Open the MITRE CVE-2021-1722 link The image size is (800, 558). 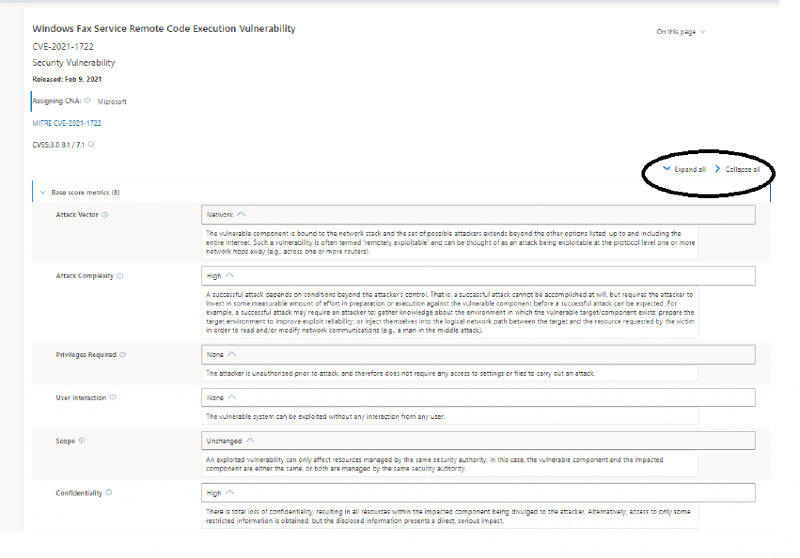pyautogui.click(x=67, y=123)
